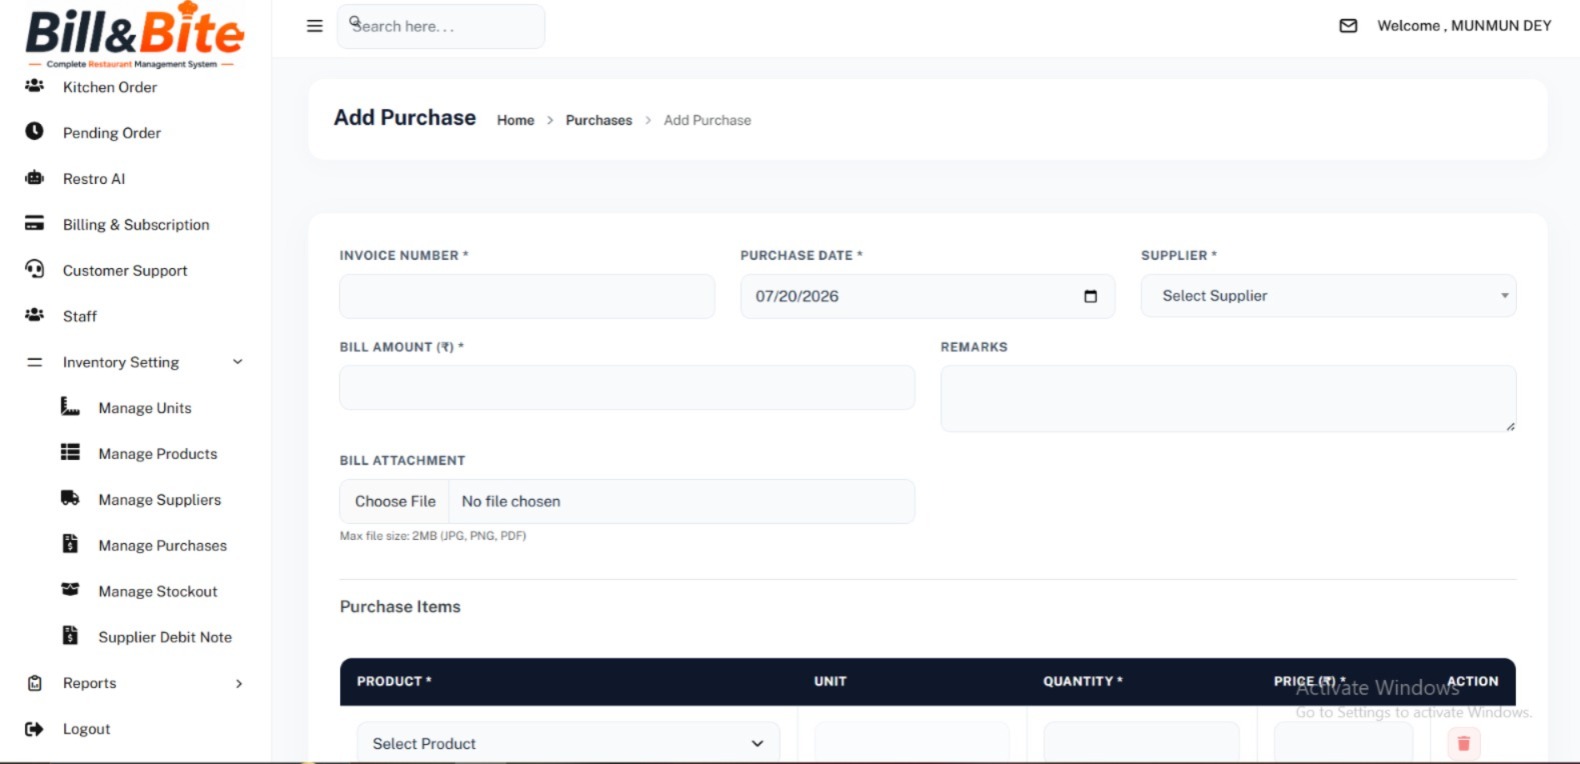
Task: Click the Home breadcrumb link
Action: pos(516,120)
